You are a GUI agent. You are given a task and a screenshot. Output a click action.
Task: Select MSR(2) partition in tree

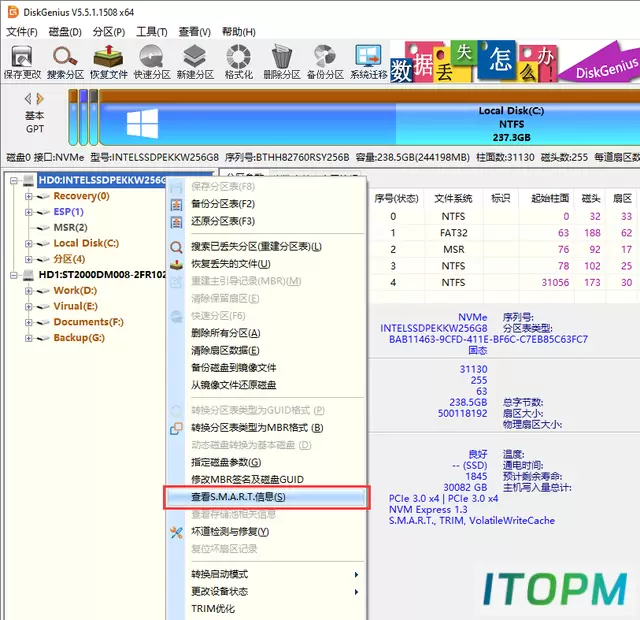coord(70,227)
